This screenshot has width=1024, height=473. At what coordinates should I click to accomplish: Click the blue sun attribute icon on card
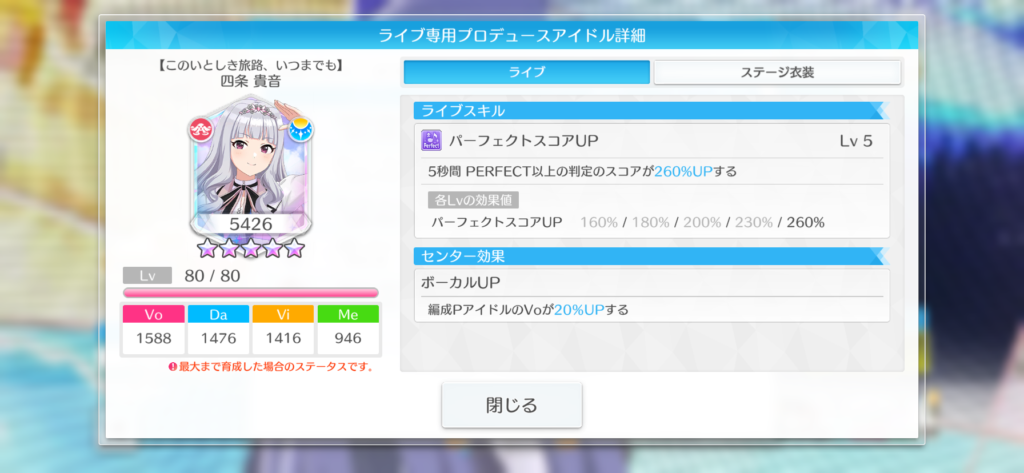click(x=300, y=129)
